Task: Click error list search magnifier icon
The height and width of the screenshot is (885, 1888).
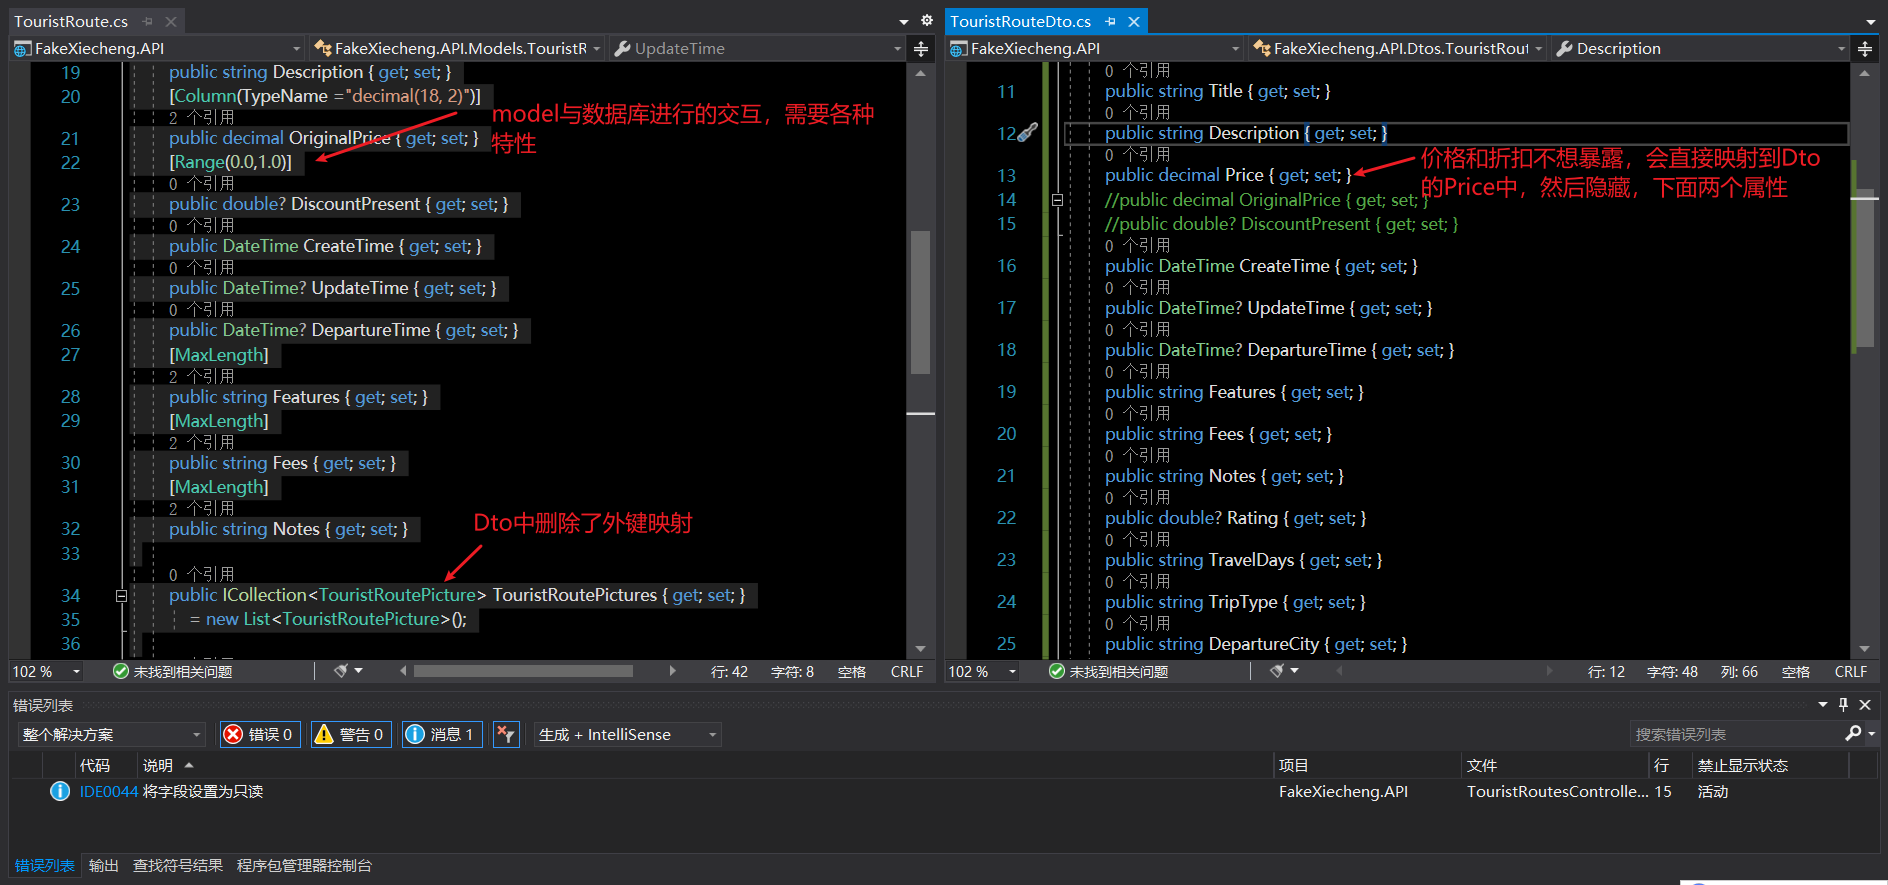Action: tap(1853, 734)
